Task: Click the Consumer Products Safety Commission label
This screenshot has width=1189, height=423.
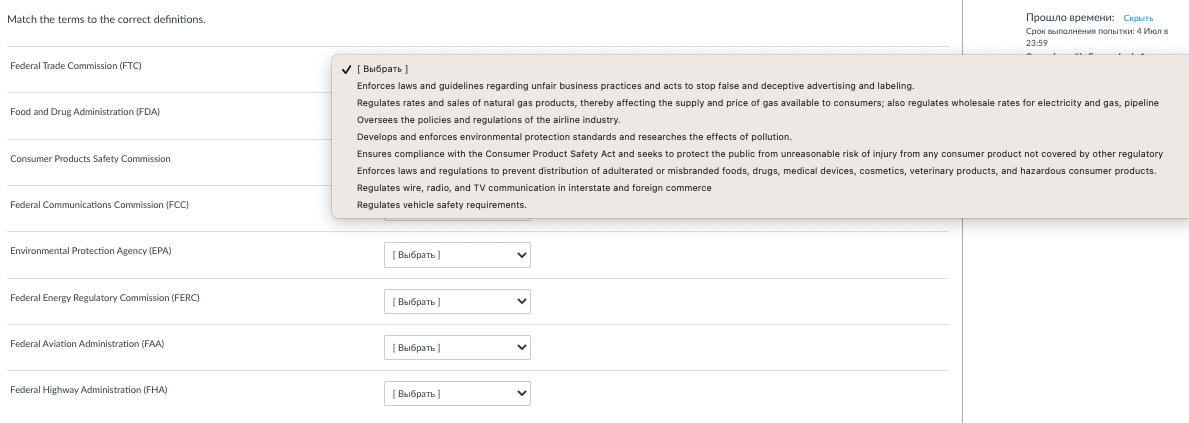Action: [x=90, y=159]
